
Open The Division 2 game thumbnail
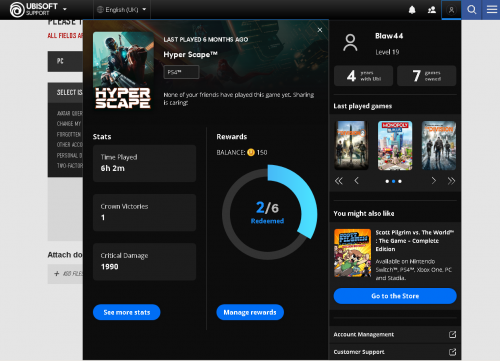tap(351, 146)
